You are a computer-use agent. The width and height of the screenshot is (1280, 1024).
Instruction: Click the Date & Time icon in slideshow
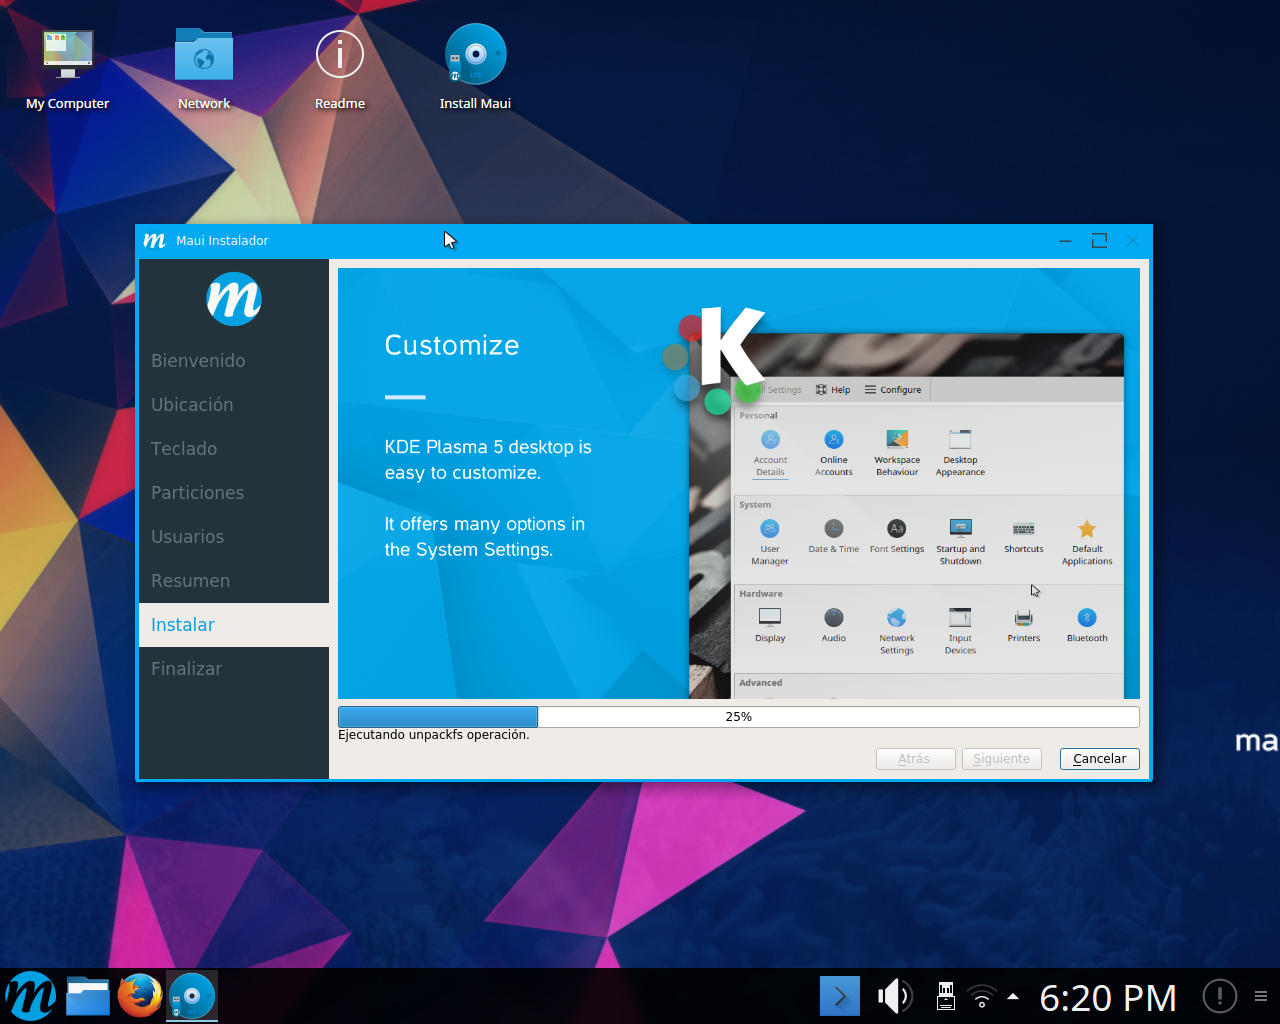[x=833, y=536]
